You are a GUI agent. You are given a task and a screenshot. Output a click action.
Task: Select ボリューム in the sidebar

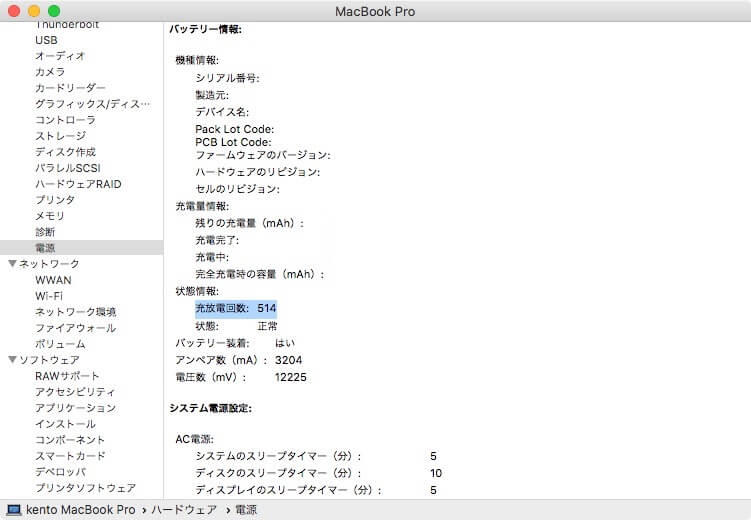(x=60, y=344)
